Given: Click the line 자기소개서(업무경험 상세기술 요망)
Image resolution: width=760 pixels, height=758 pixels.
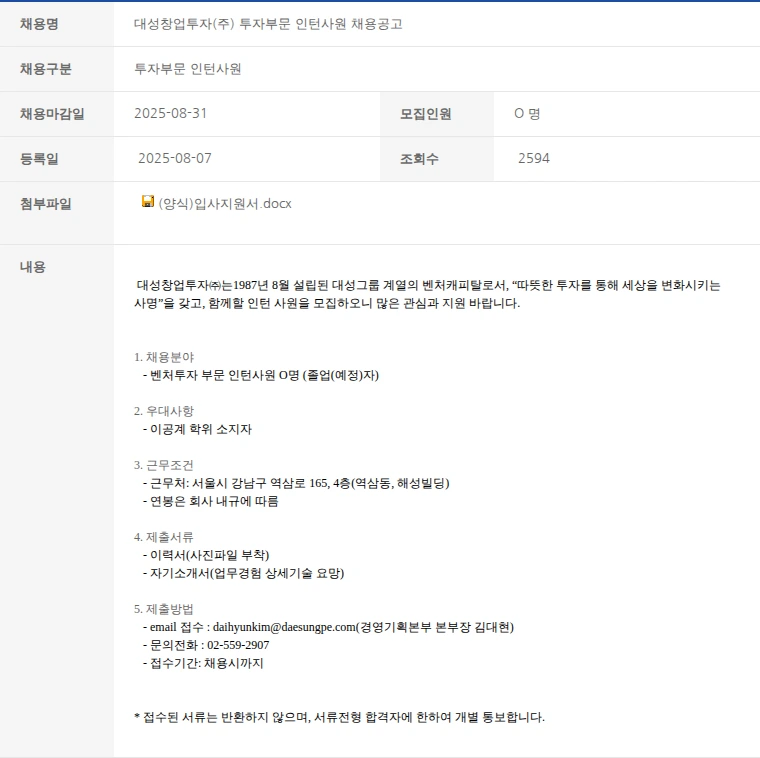Looking at the screenshot, I should (243, 573).
